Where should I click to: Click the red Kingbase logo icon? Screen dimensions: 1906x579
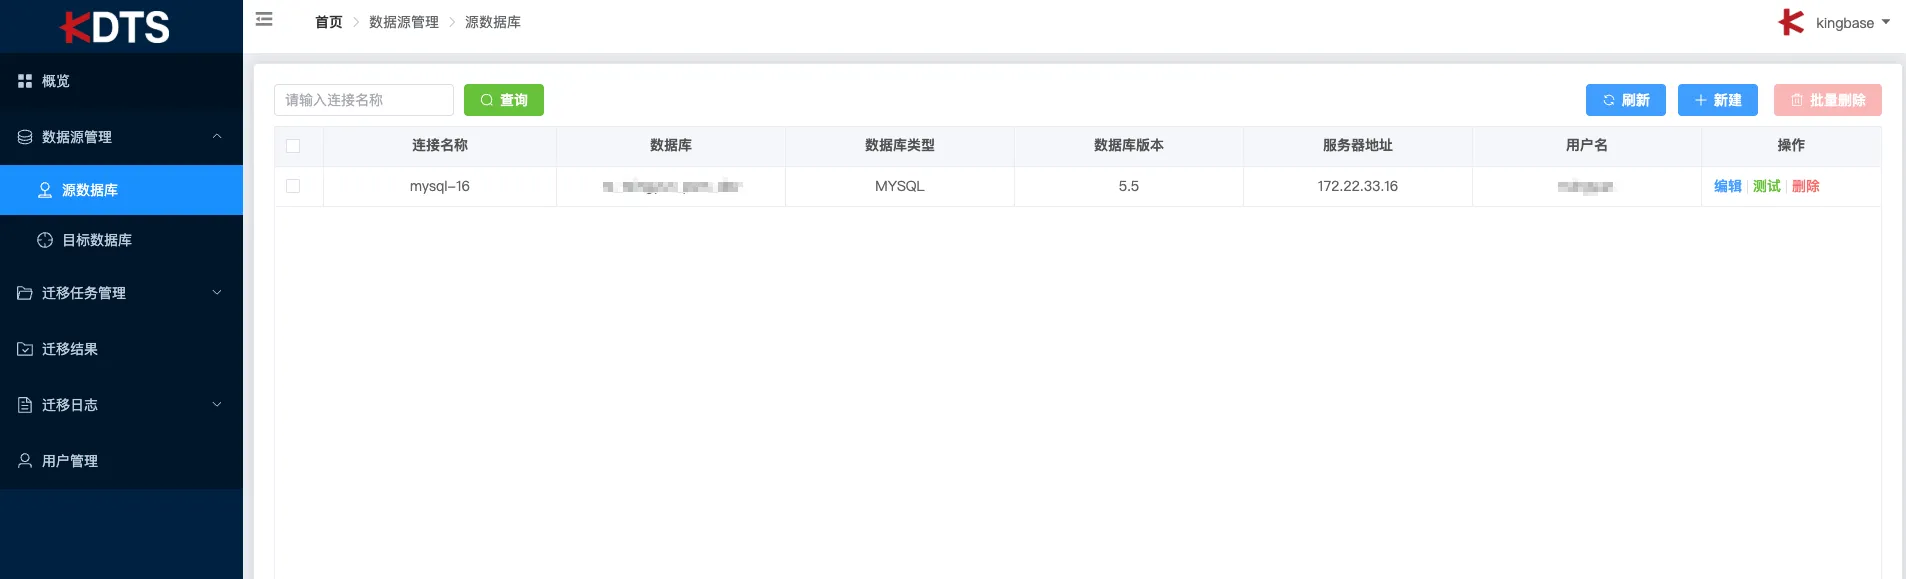1791,22
